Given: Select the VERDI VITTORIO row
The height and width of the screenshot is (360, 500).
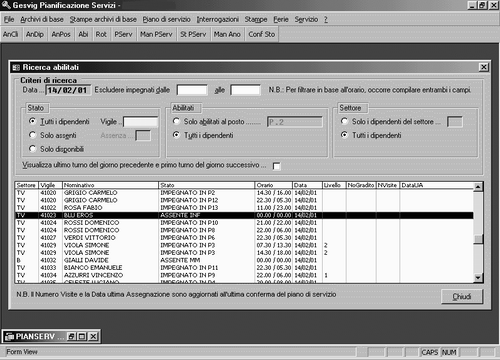Looking at the screenshot, I should 244,238.
